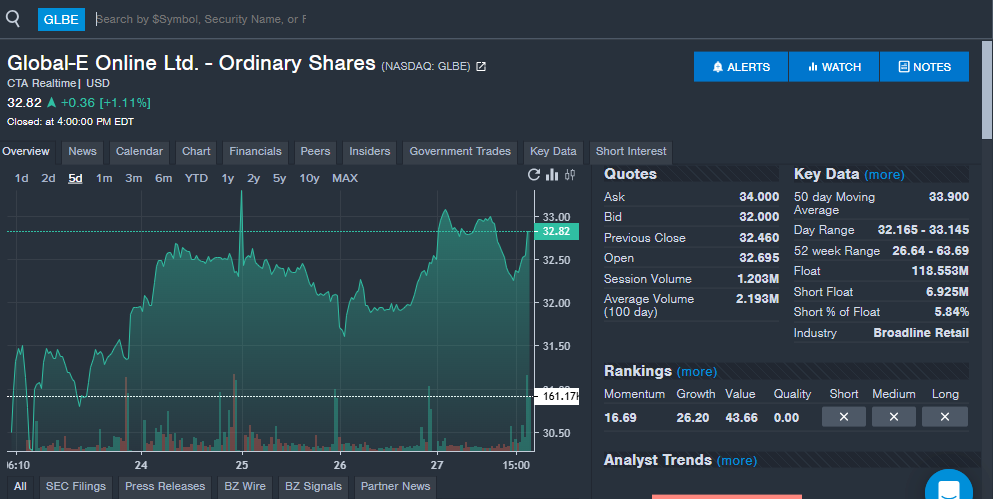Click the Value score 43.66
The width and height of the screenshot is (993, 499).
[741, 417]
